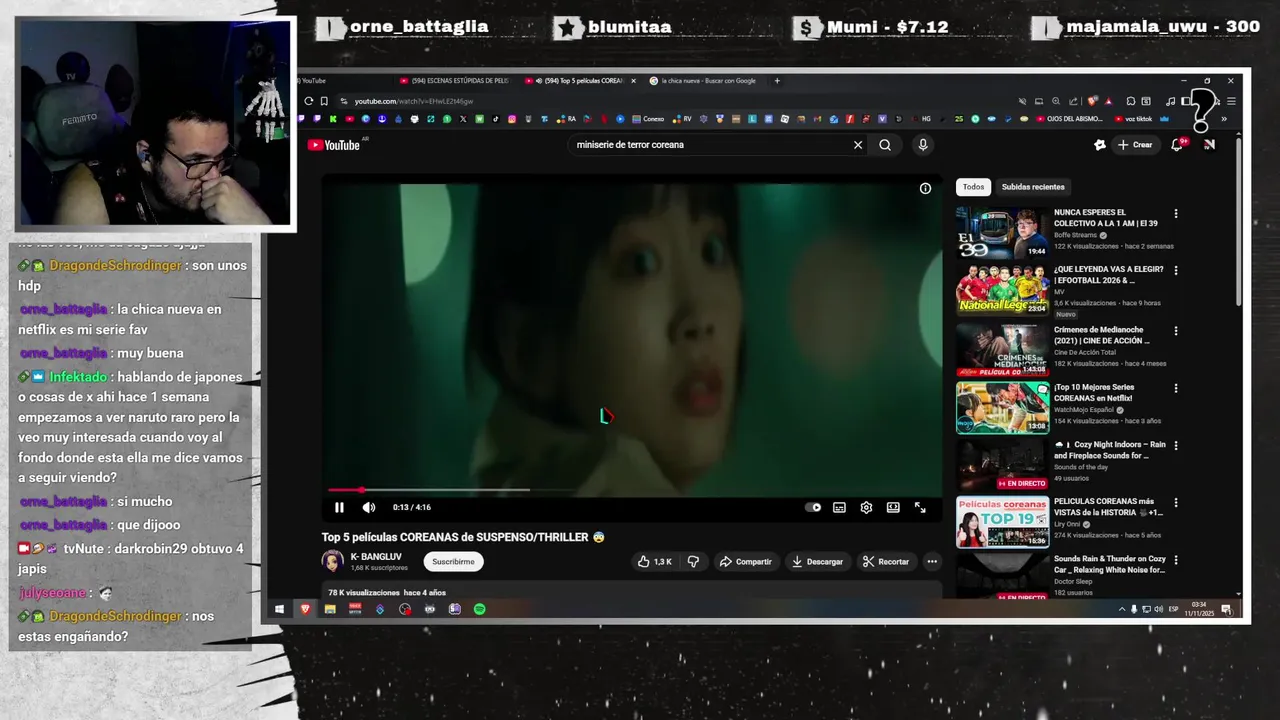Open options for '¿QUE LEYENDA VAS A ELEGIR?' video
1280x720 pixels.
1176,271
